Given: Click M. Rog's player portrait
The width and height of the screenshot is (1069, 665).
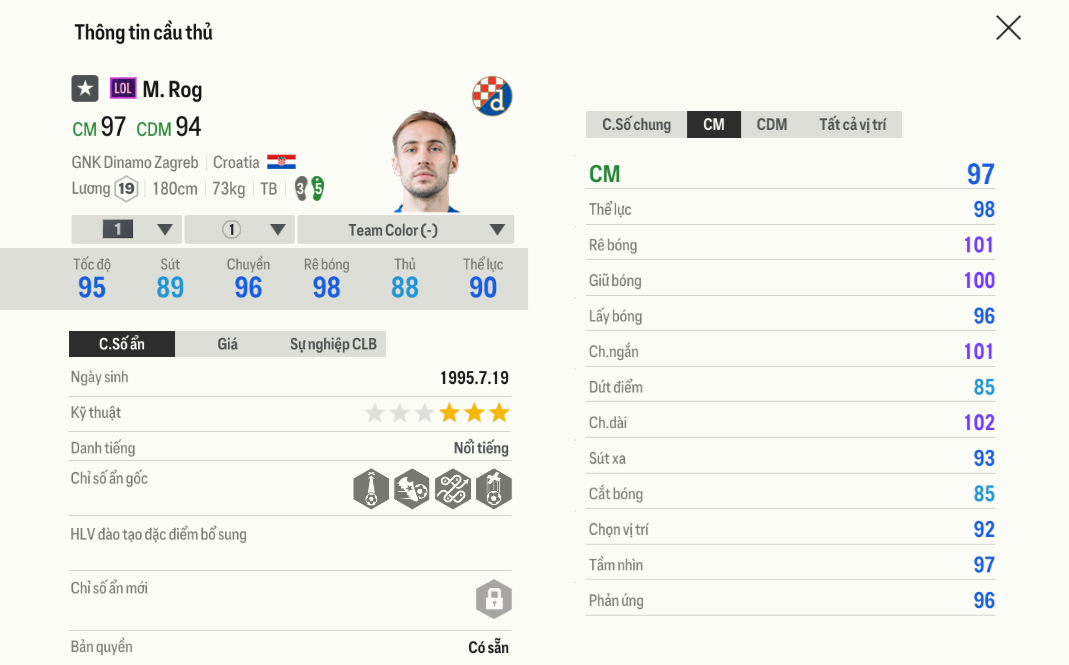Looking at the screenshot, I should click(425, 162).
